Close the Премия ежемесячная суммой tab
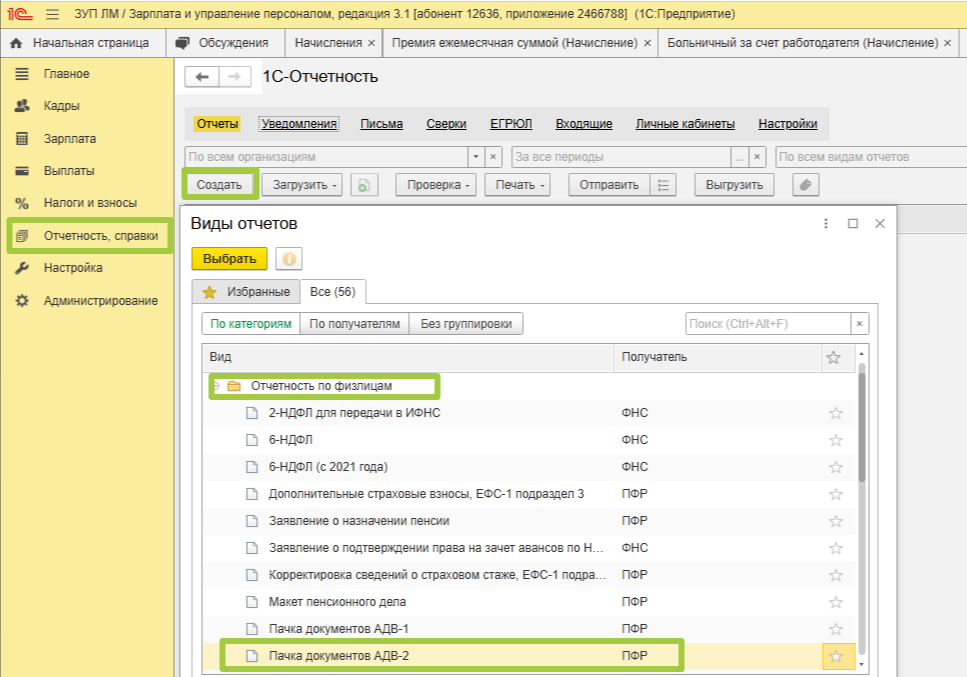 point(647,43)
